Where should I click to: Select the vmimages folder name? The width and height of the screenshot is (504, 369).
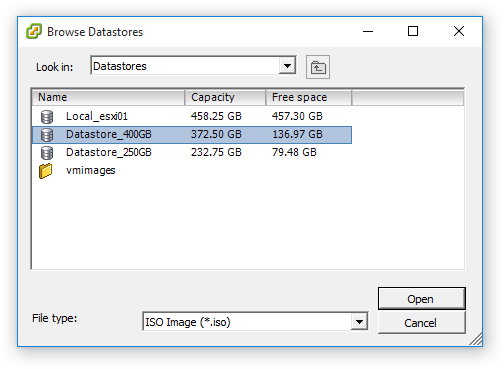click(x=91, y=170)
